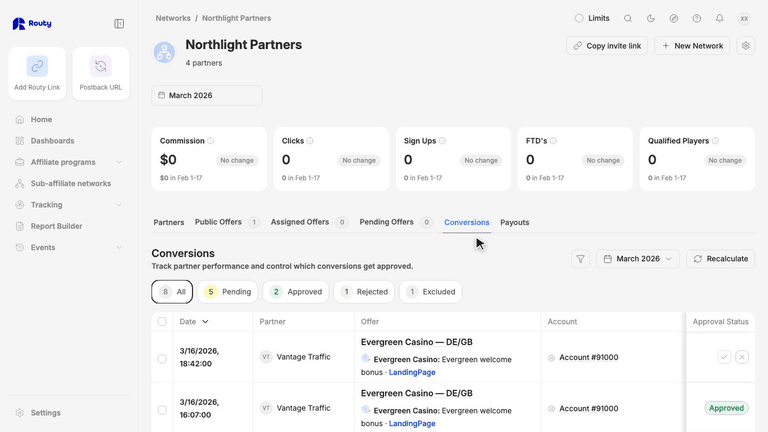The image size is (768, 432).
Task: Click Account column header
Action: (x=562, y=321)
